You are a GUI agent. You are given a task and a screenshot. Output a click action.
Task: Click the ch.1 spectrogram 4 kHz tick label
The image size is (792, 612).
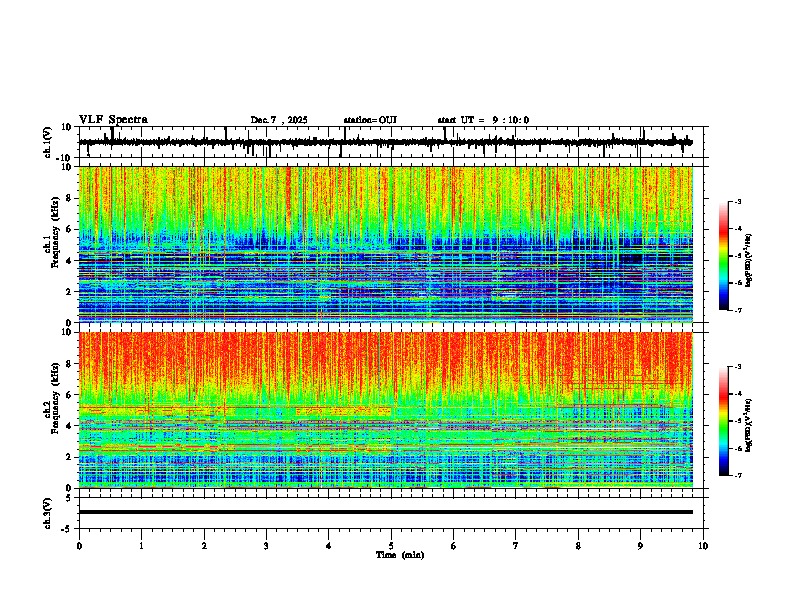[x=69, y=261]
